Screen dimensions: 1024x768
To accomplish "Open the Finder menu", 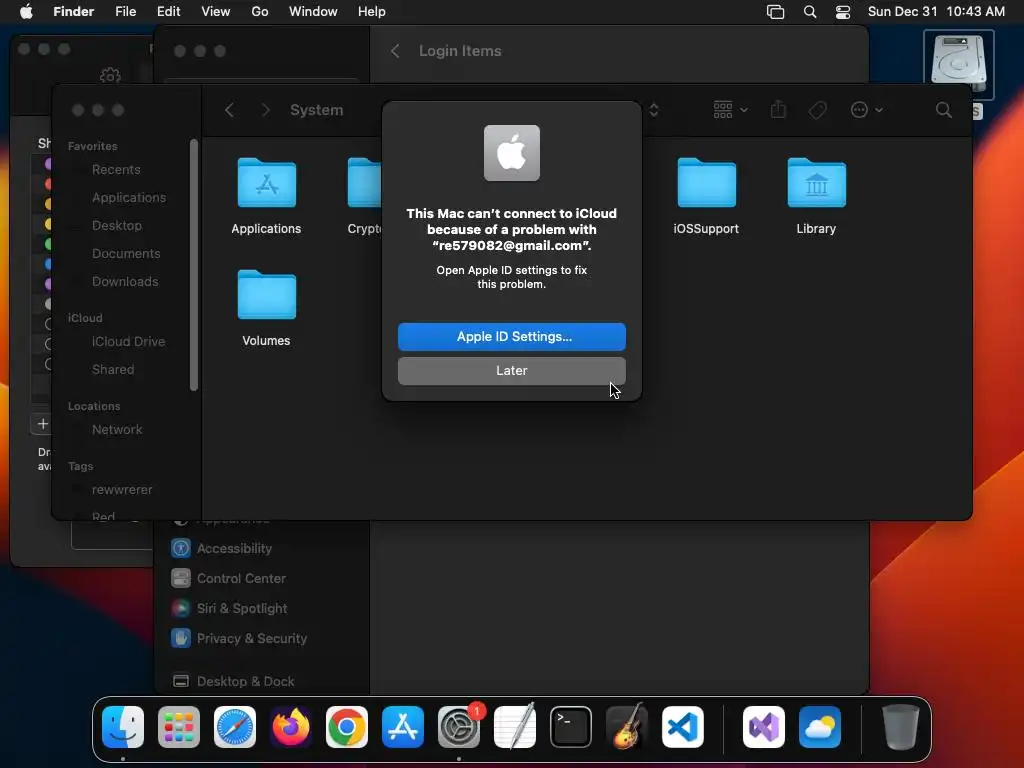I will click(x=73, y=12).
